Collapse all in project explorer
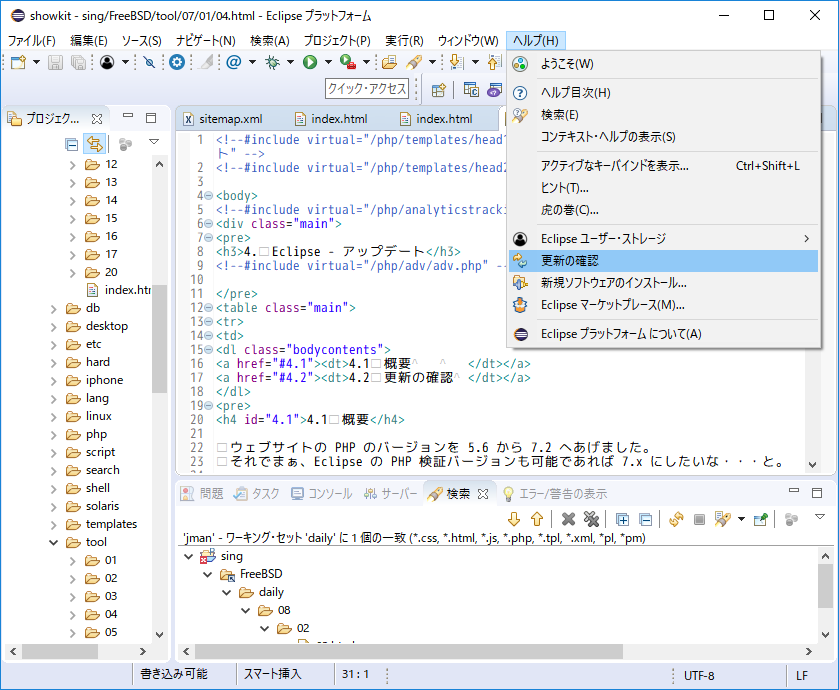This screenshot has width=839, height=690. [71, 144]
